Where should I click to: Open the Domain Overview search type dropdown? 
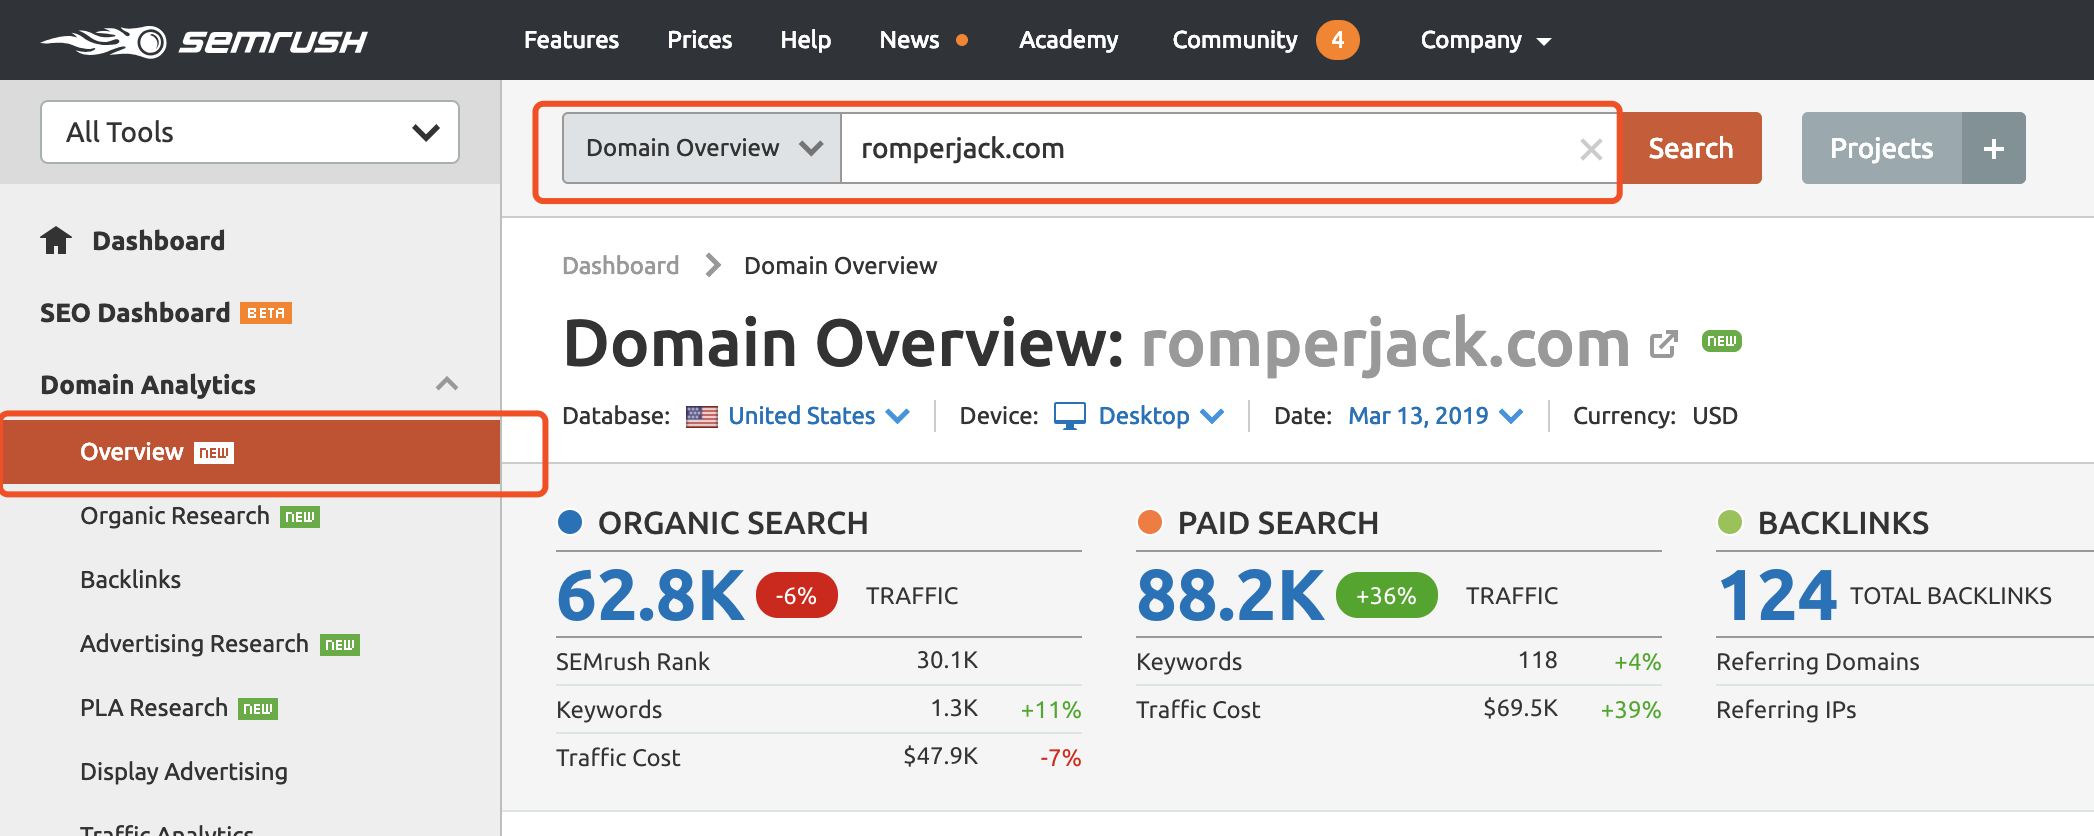[702, 148]
